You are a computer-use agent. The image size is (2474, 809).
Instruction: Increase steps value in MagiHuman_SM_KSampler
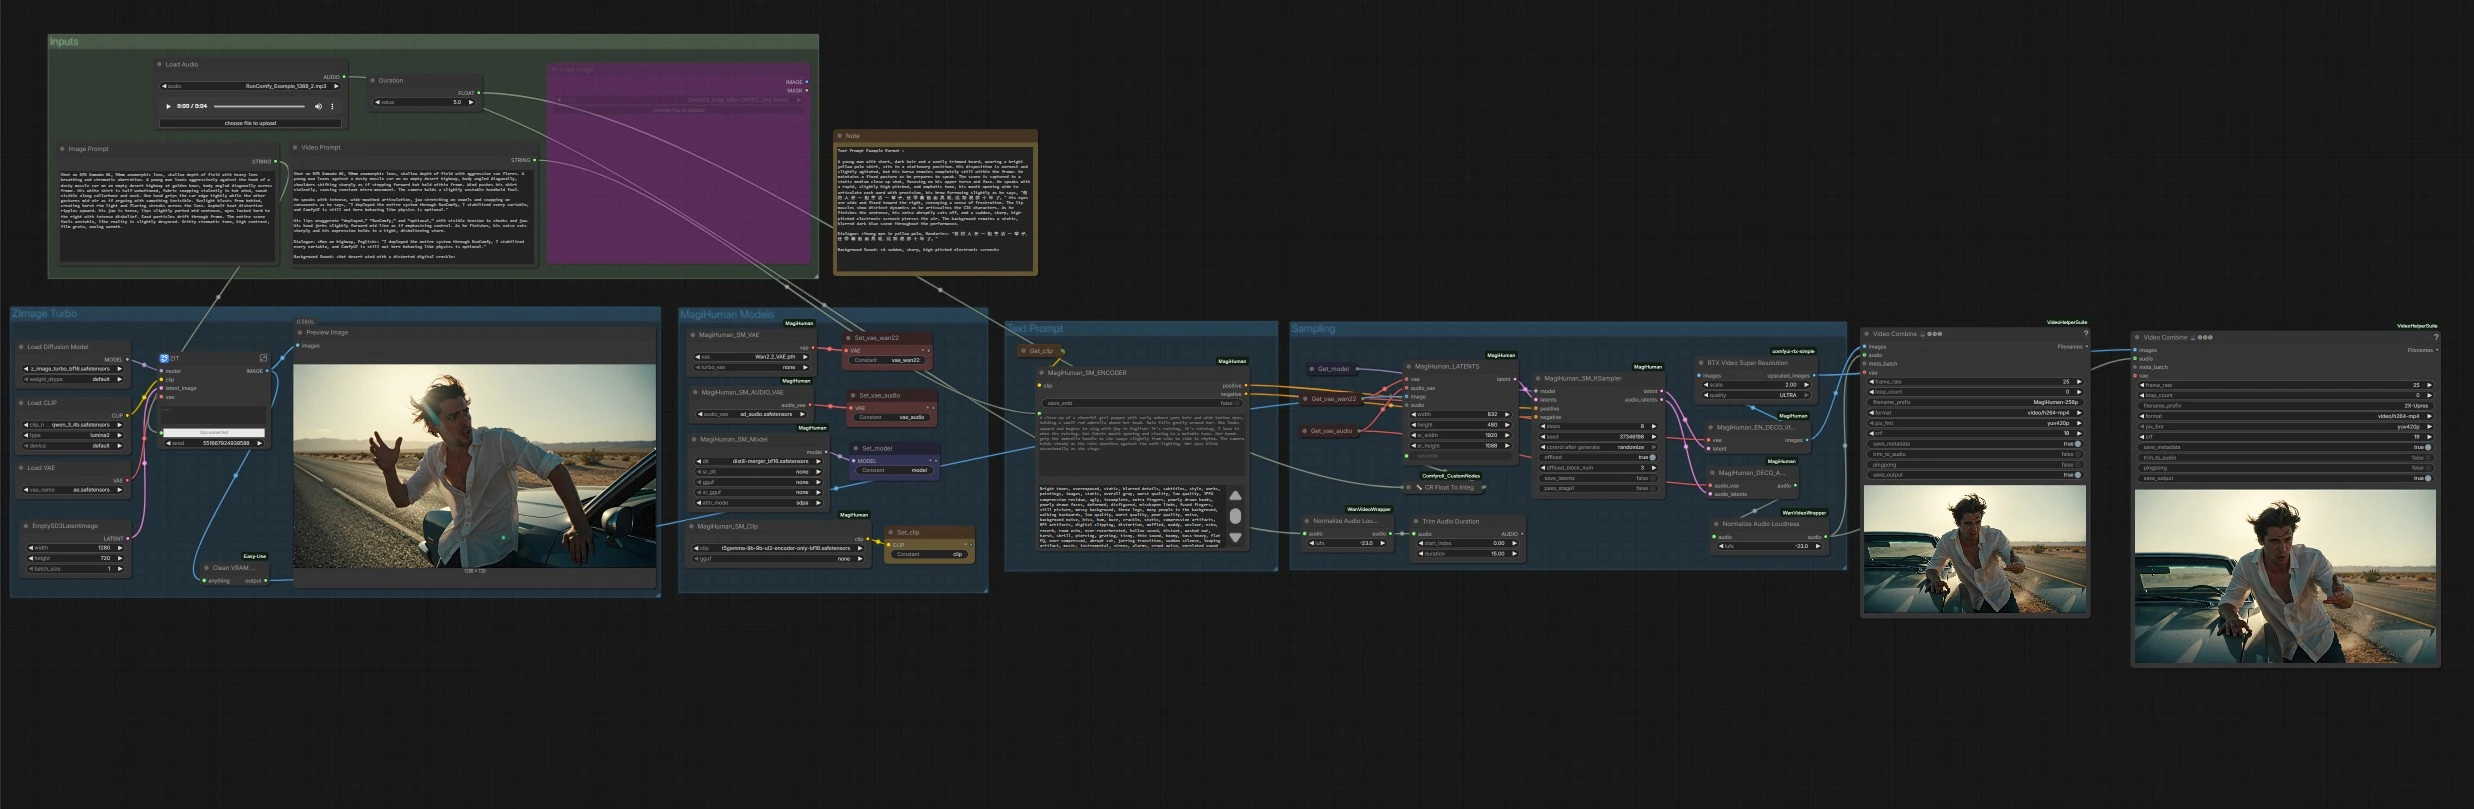[x=1653, y=426]
